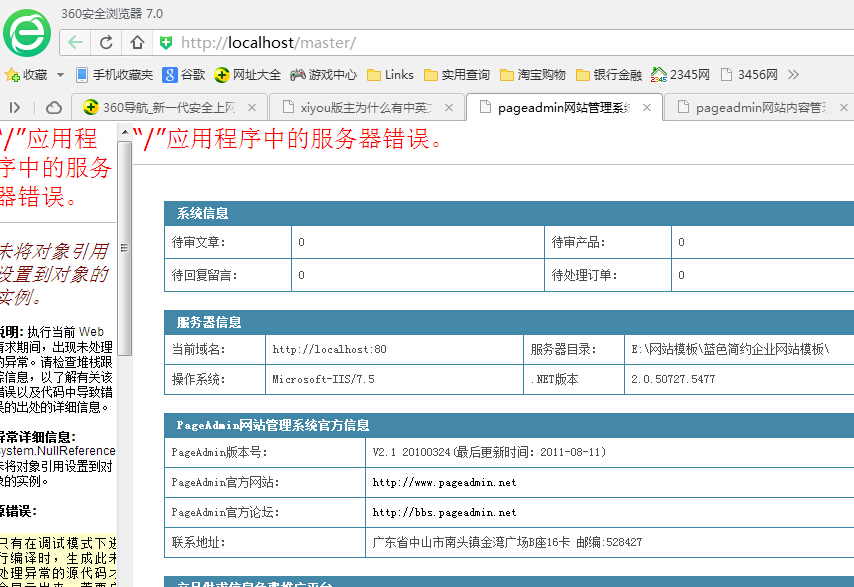Click the green security shield icon
This screenshot has height=587, width=854.
point(166,43)
